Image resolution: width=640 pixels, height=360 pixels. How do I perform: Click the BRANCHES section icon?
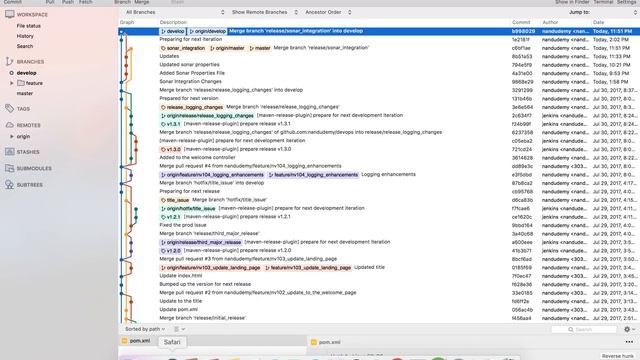click(x=9, y=62)
